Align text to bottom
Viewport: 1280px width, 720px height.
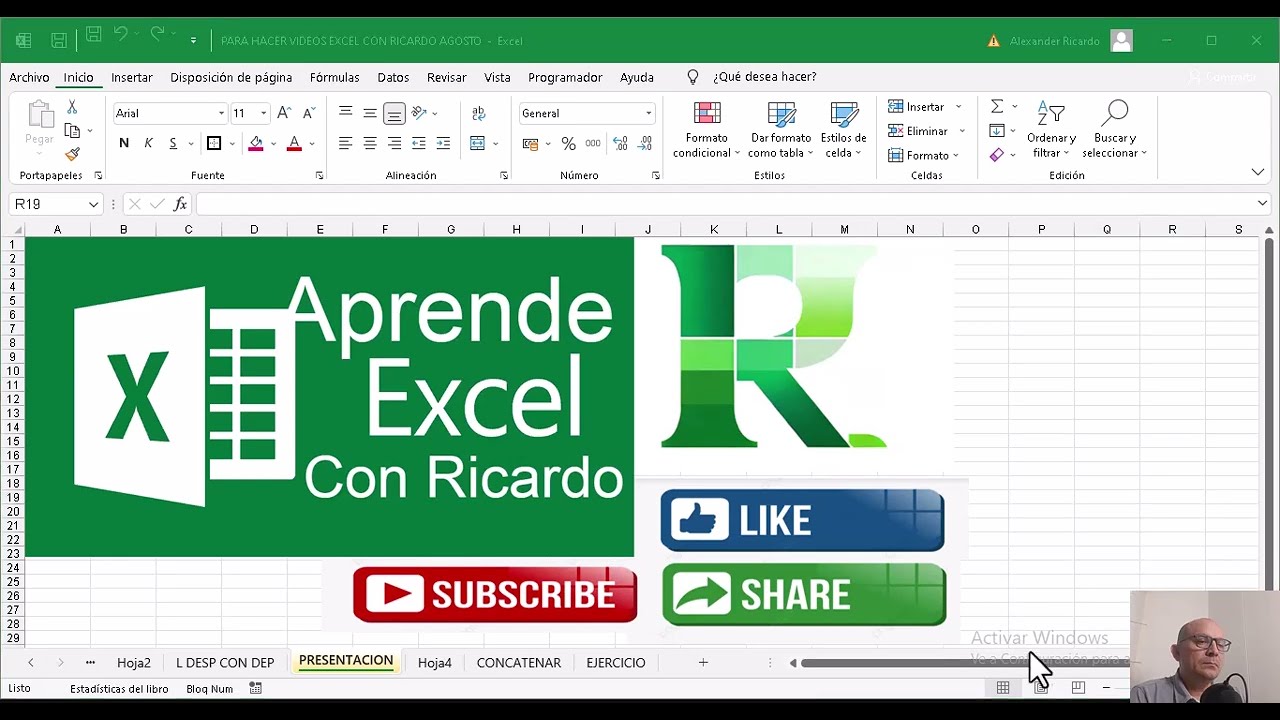(x=394, y=113)
